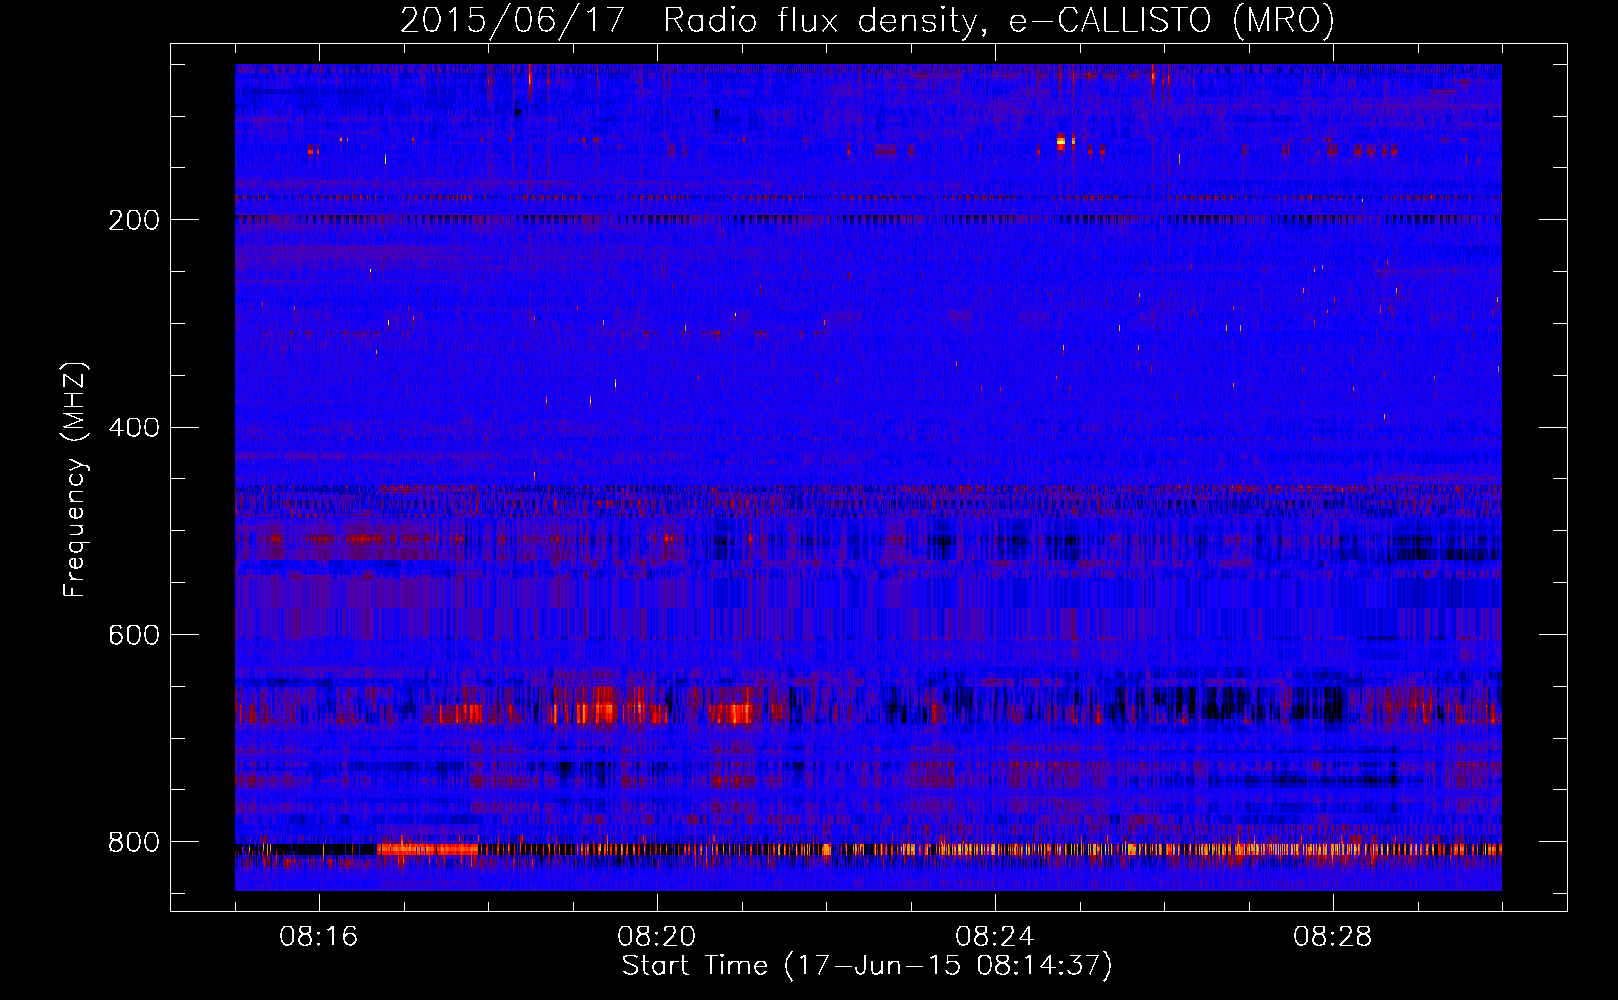Click the 08:16 time tick label
Viewport: 1618px width, 1000px height.
[x=318, y=937]
